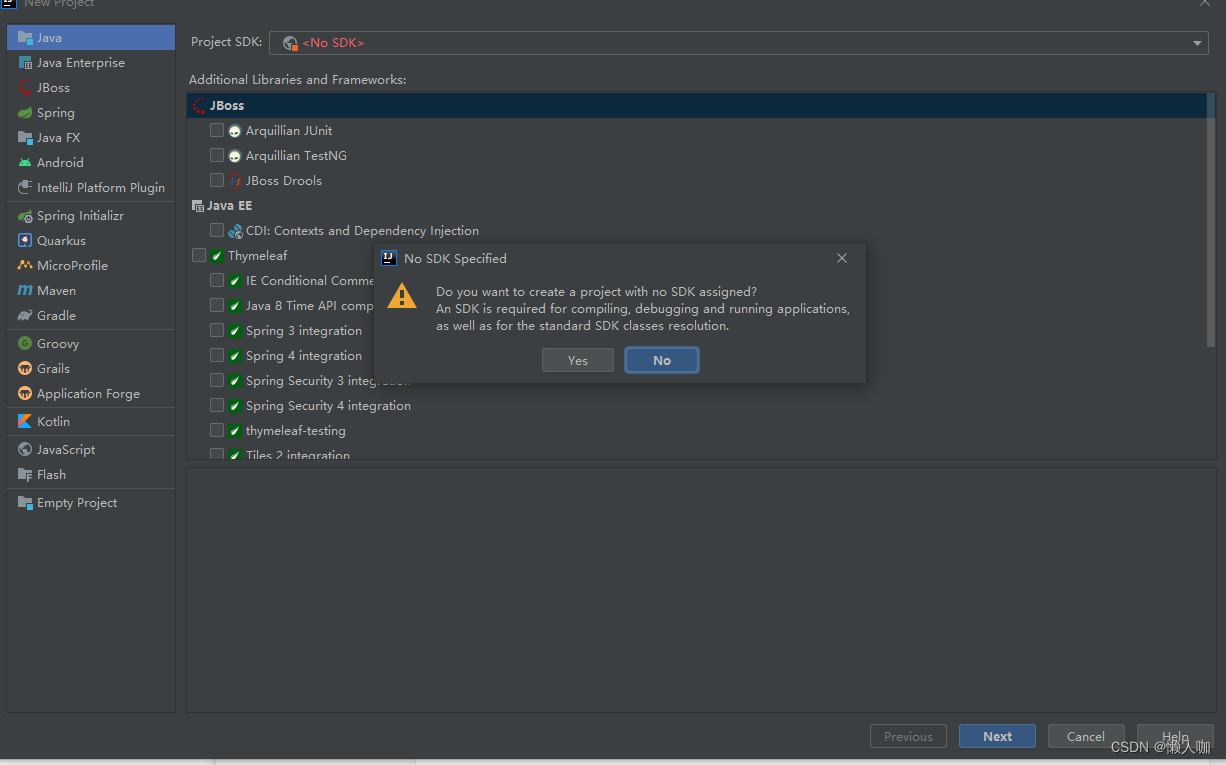Click the Groovy icon
This screenshot has height=765, width=1226.
point(25,344)
